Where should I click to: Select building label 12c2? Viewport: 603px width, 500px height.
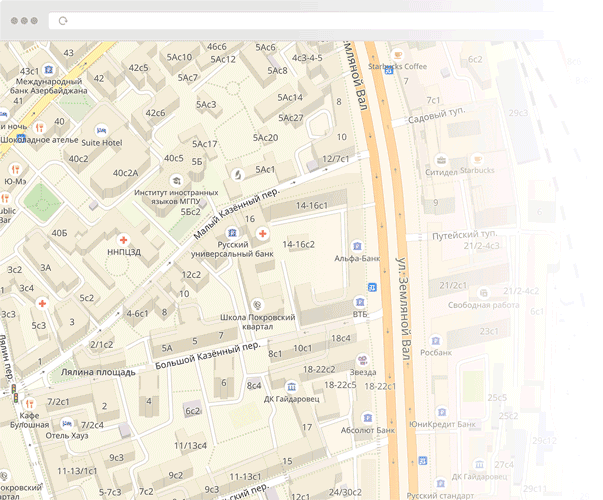tap(191, 275)
